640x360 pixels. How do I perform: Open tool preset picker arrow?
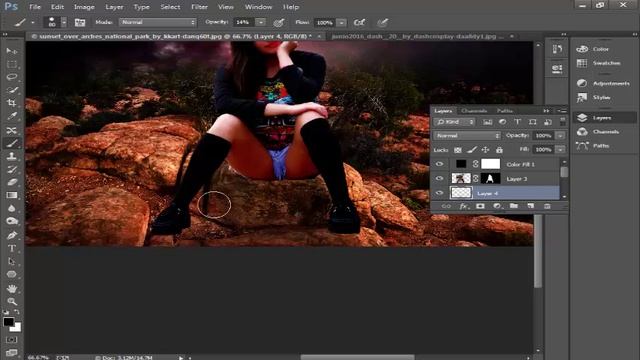(x=33, y=23)
